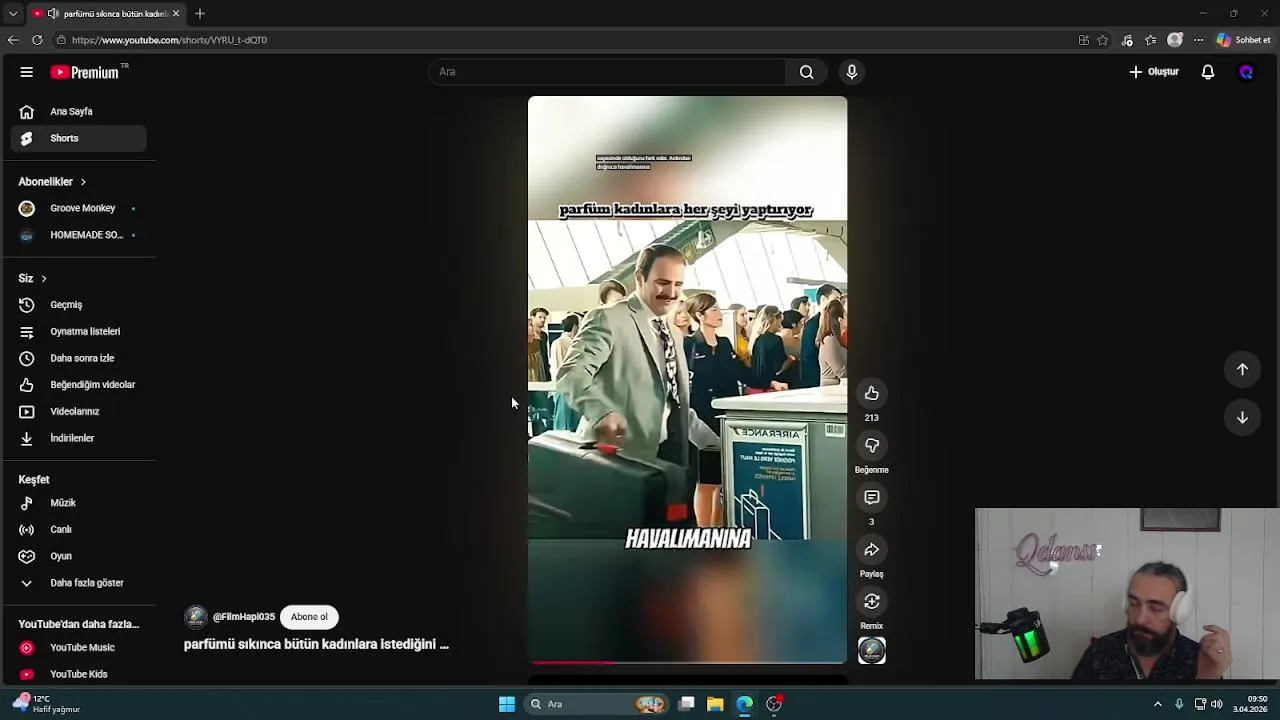
Task: Open a new browser tab
Action: pyautogui.click(x=200, y=14)
